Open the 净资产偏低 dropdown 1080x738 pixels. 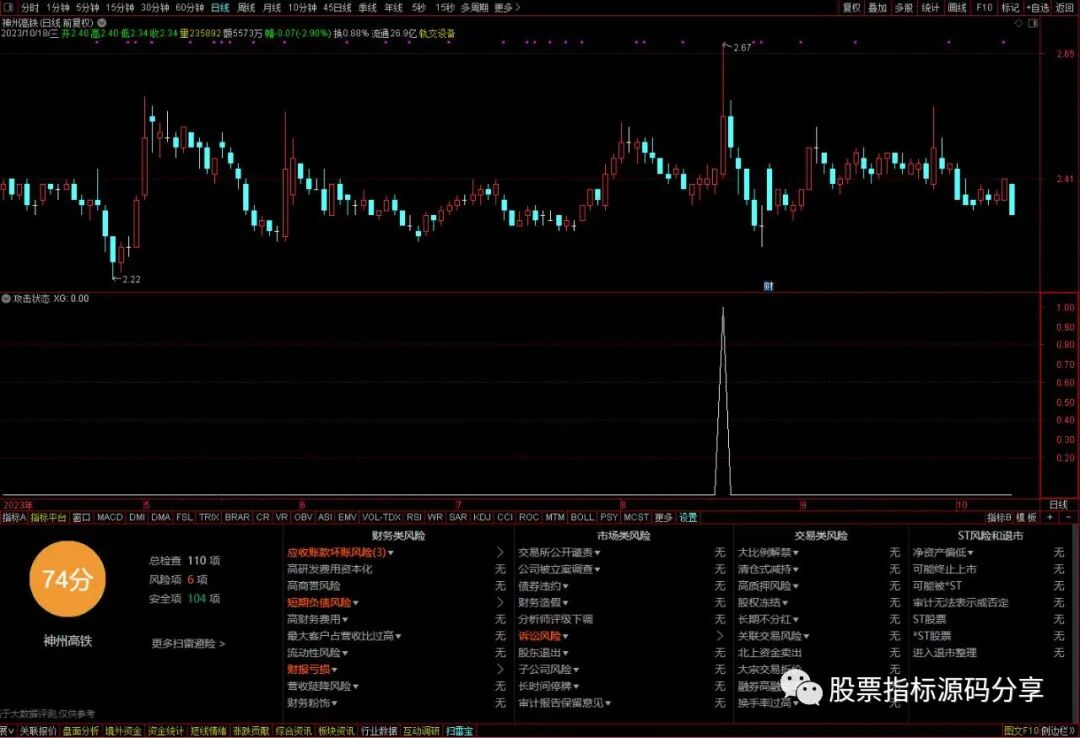click(943, 553)
